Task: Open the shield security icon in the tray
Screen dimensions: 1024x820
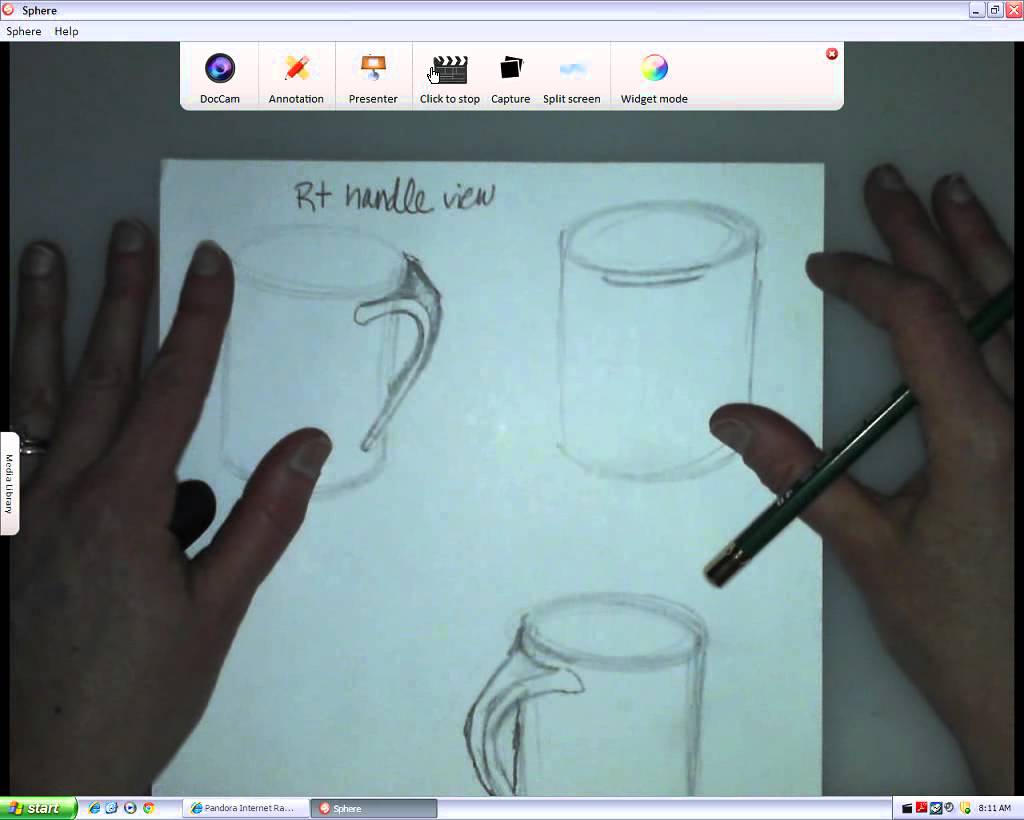Action: click(x=962, y=807)
